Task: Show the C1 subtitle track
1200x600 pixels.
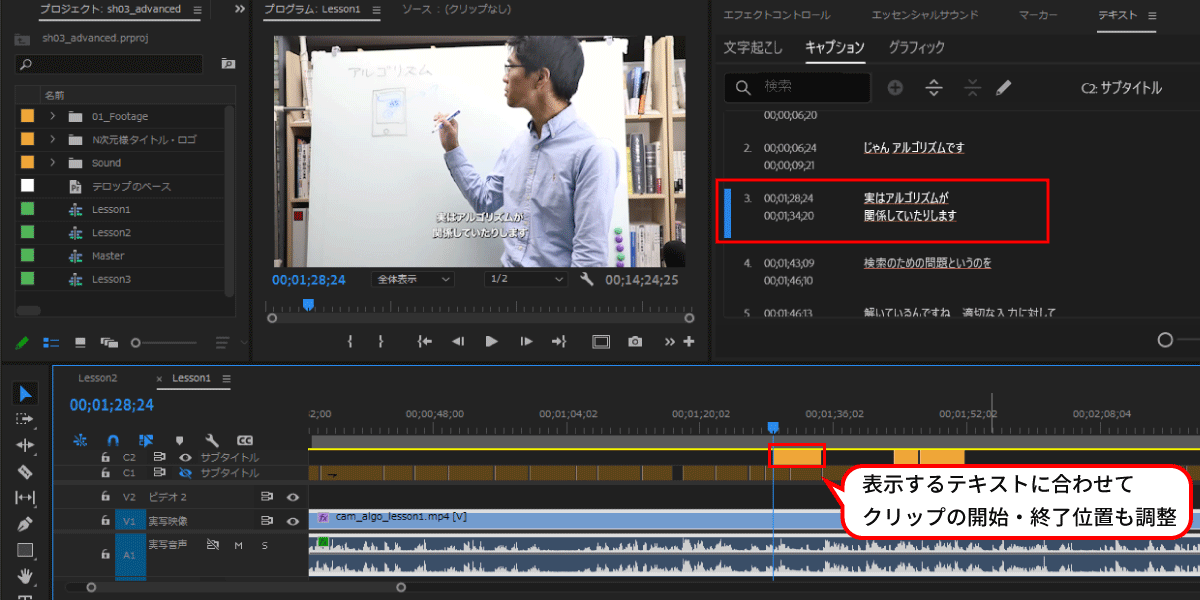Action: (184, 472)
